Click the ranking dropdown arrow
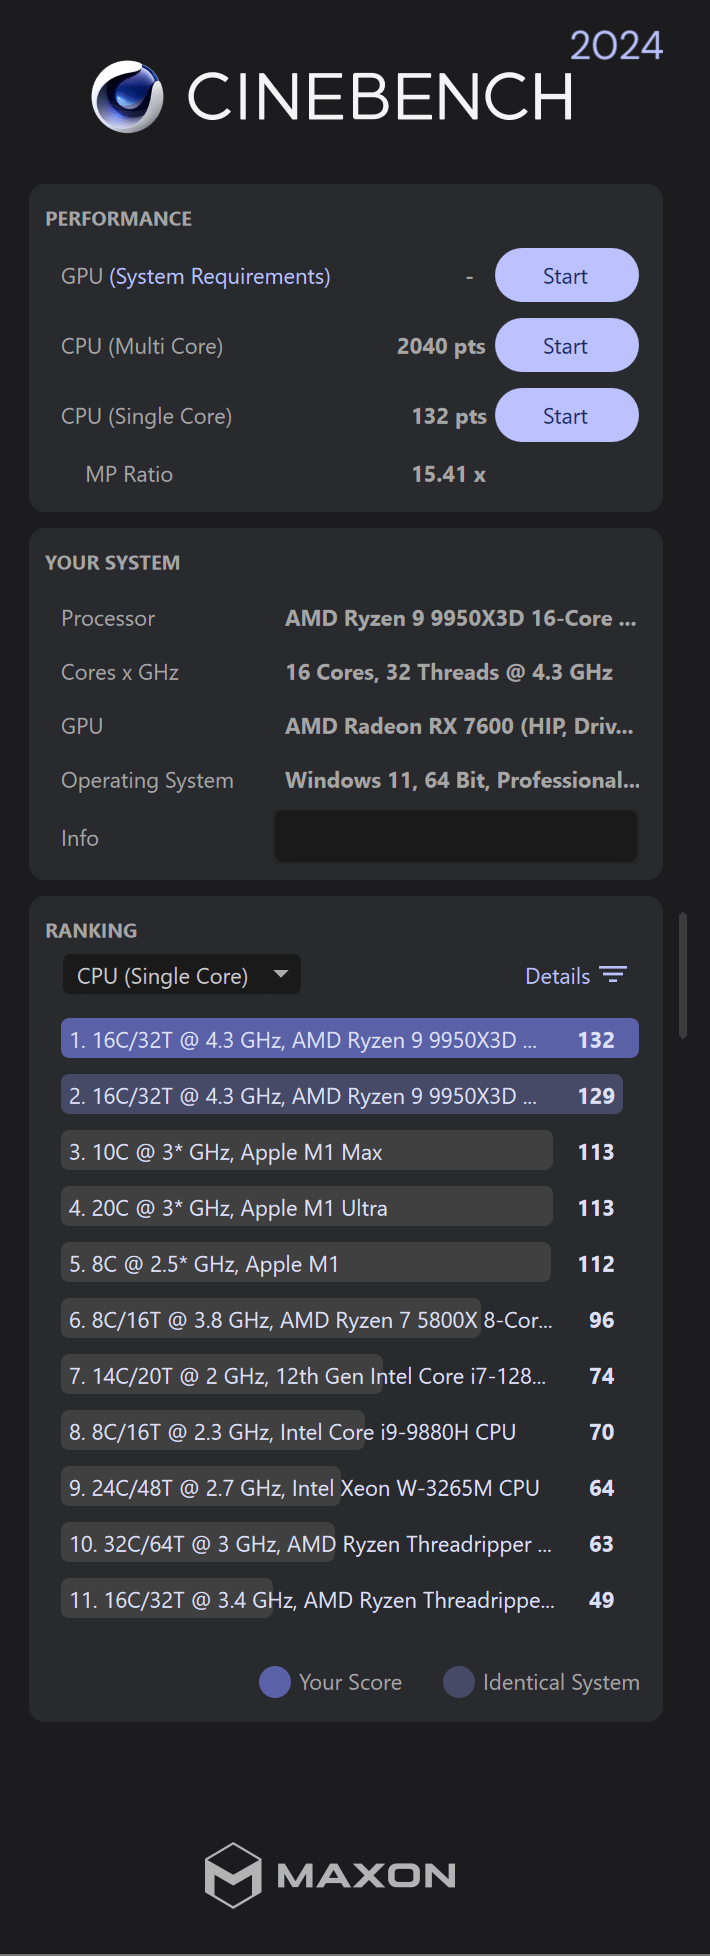The height and width of the screenshot is (1956, 710). (x=281, y=974)
